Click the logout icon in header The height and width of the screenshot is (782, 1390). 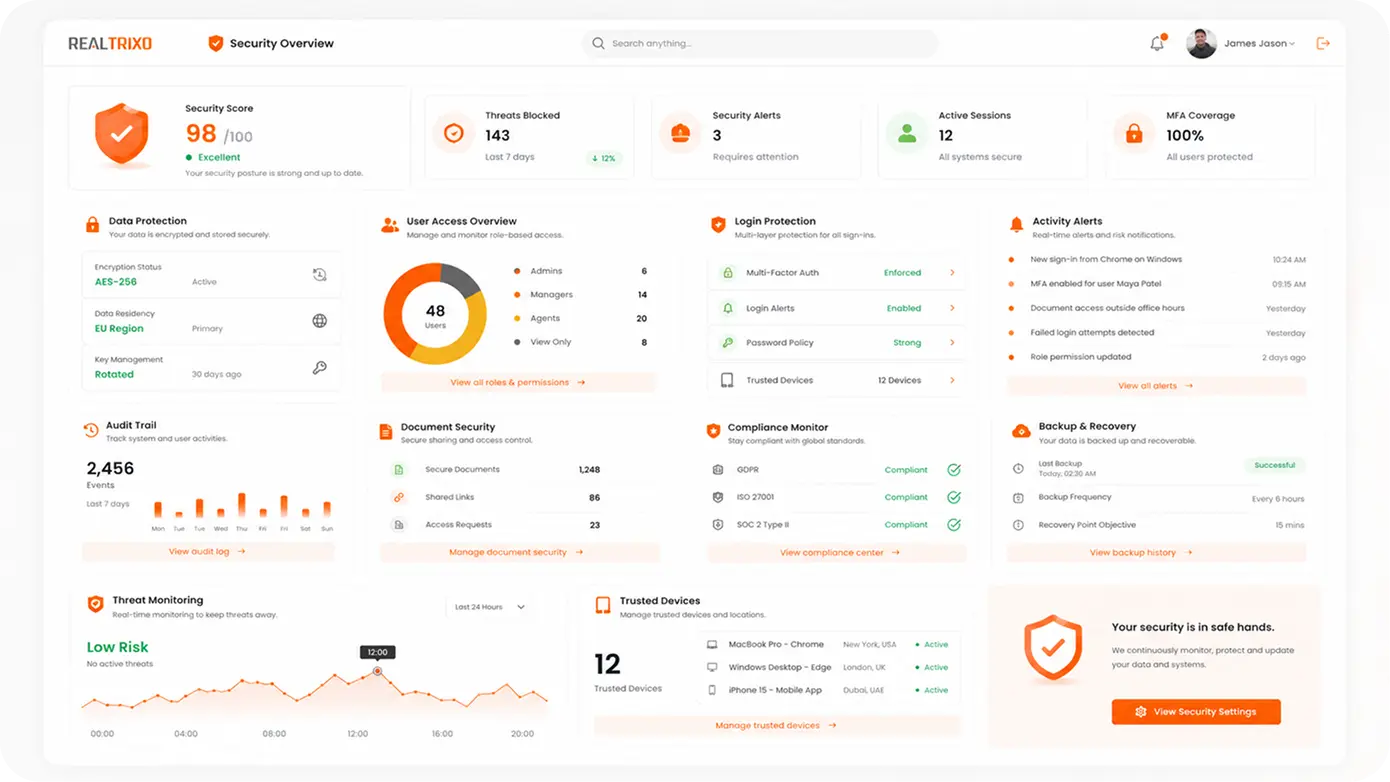click(1323, 43)
